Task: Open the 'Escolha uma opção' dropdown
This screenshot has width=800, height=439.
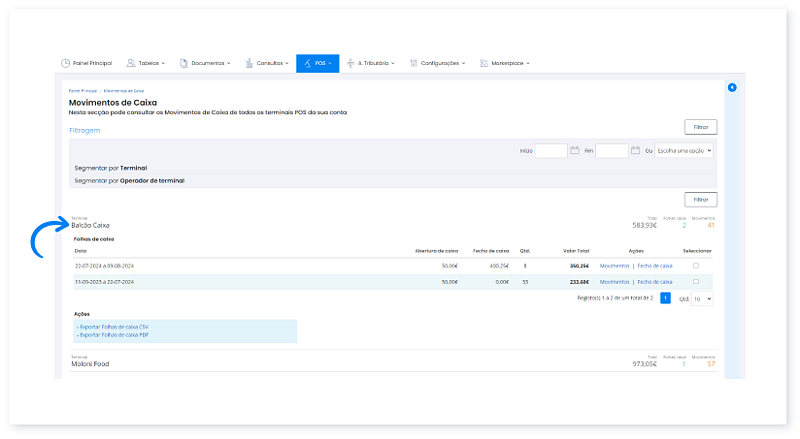Action: [684, 151]
